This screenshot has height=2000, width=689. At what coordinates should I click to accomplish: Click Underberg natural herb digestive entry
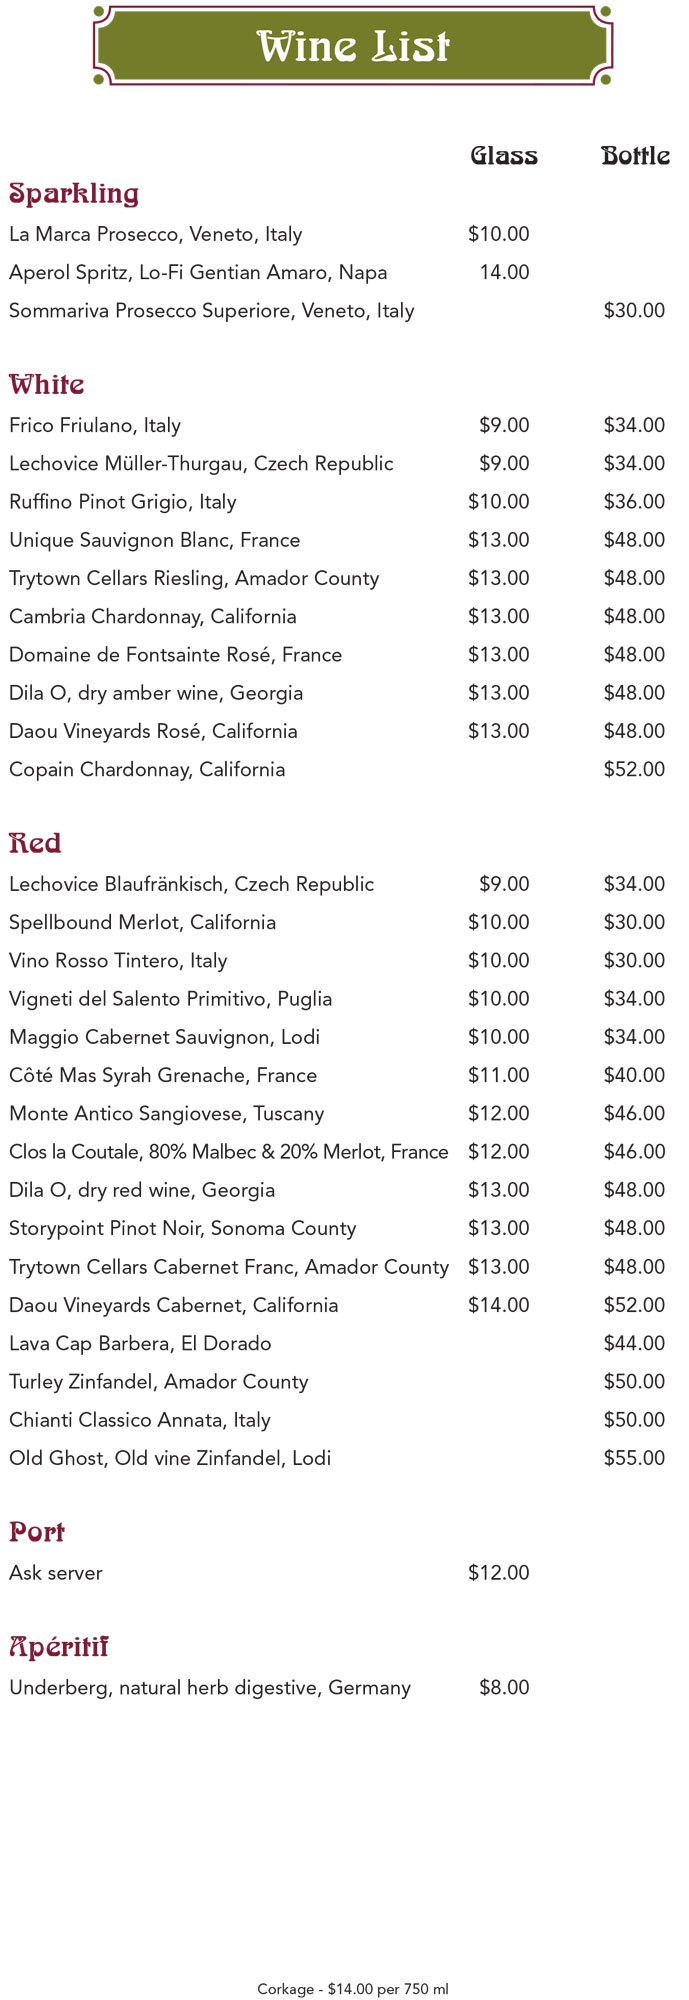pos(210,1689)
